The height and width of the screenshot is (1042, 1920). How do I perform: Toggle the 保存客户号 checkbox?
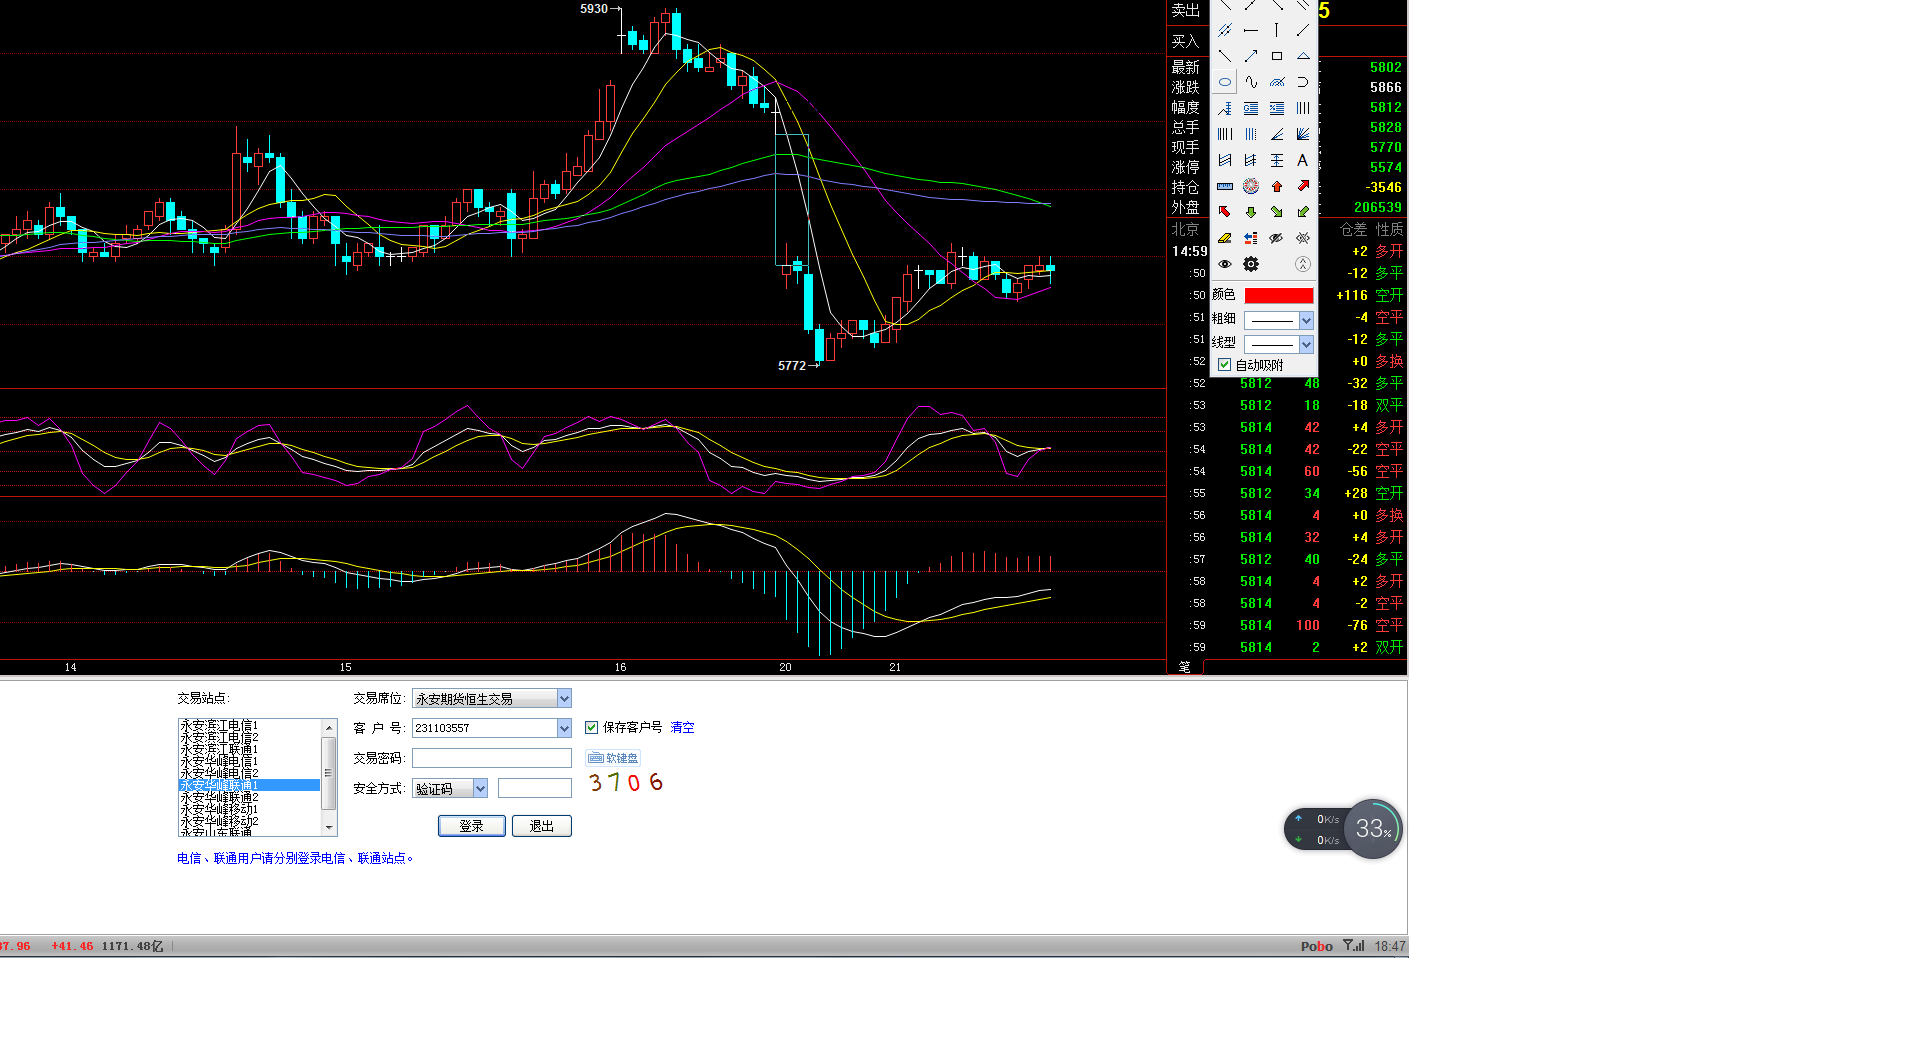click(x=591, y=727)
